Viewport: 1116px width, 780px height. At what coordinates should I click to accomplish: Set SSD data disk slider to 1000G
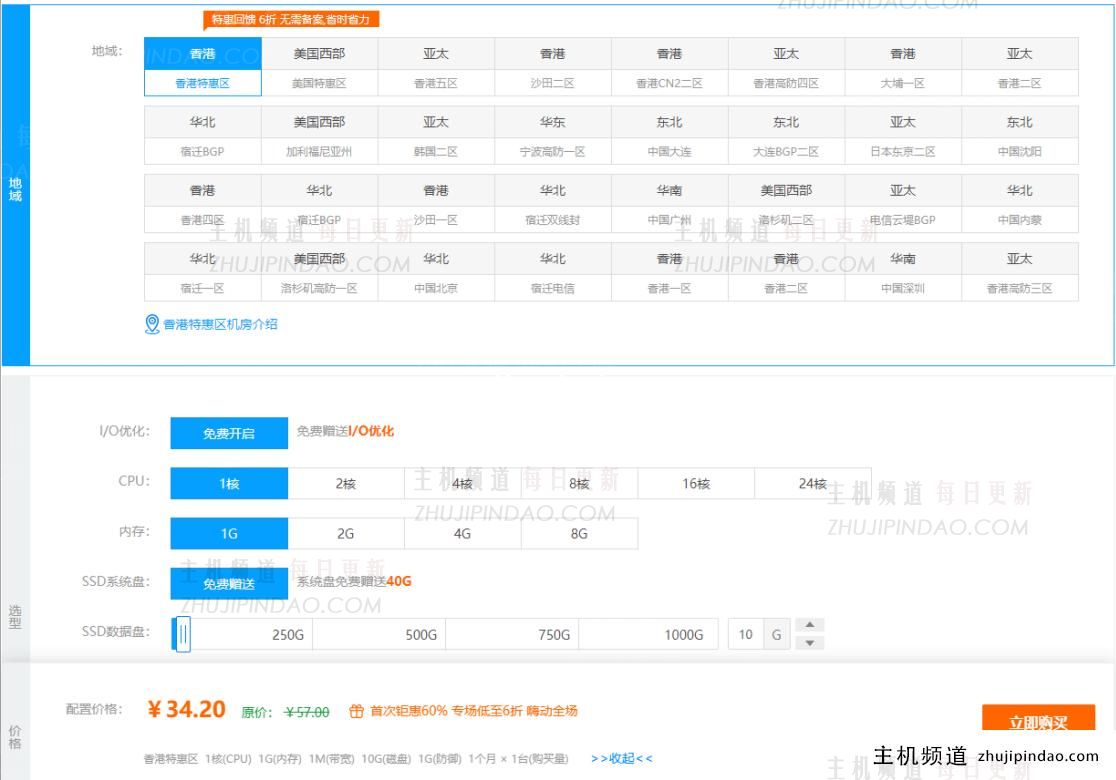(x=683, y=634)
